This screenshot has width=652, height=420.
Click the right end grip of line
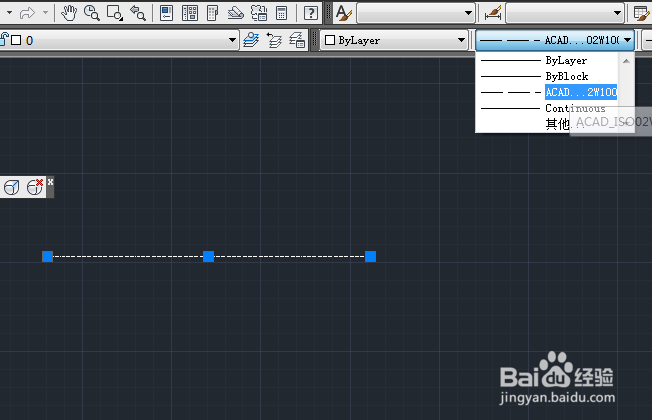[x=370, y=256]
